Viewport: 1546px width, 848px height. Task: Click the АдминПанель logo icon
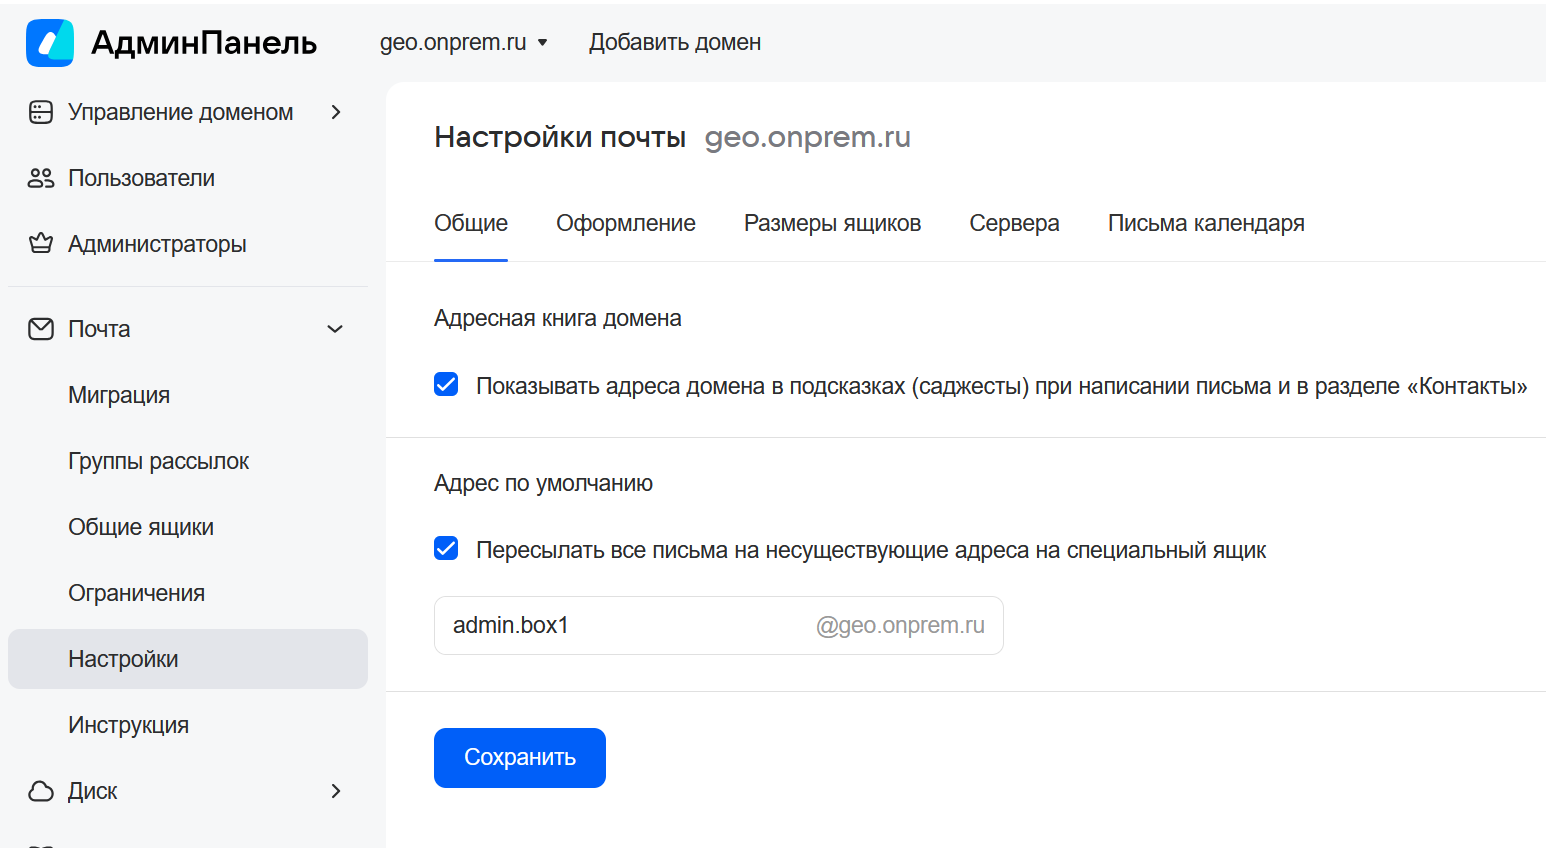50,43
